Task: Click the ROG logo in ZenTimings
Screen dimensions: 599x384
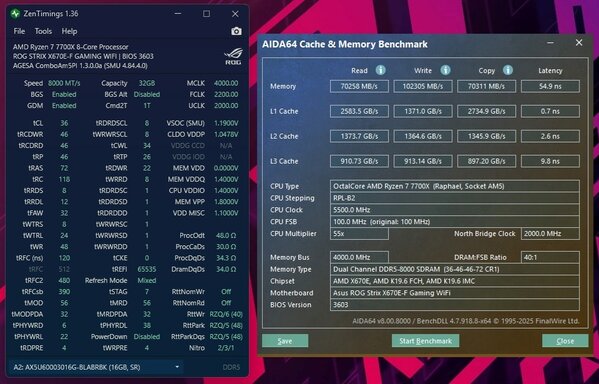Action: coord(233,56)
